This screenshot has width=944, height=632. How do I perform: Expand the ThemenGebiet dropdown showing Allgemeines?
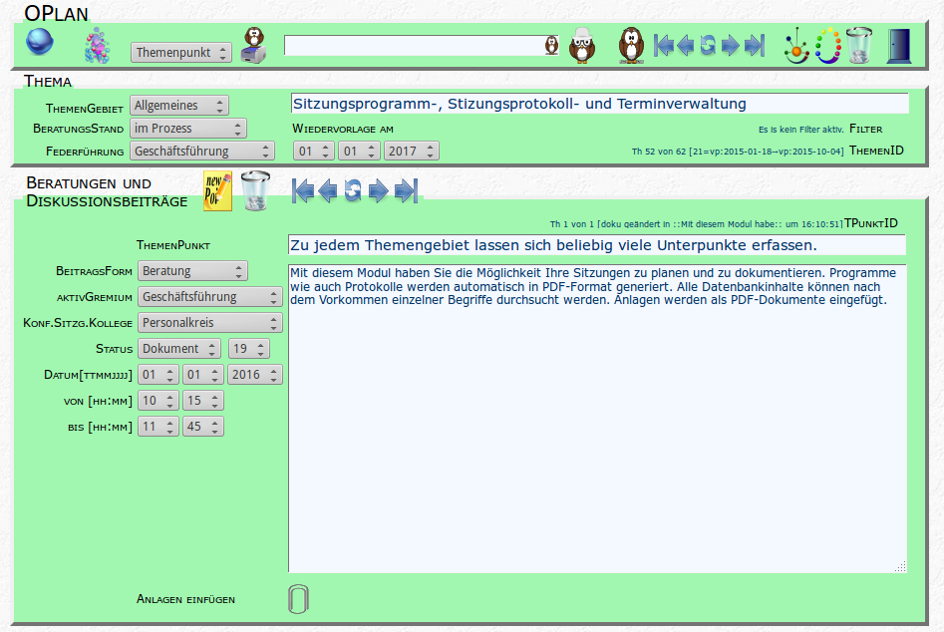tap(179, 105)
